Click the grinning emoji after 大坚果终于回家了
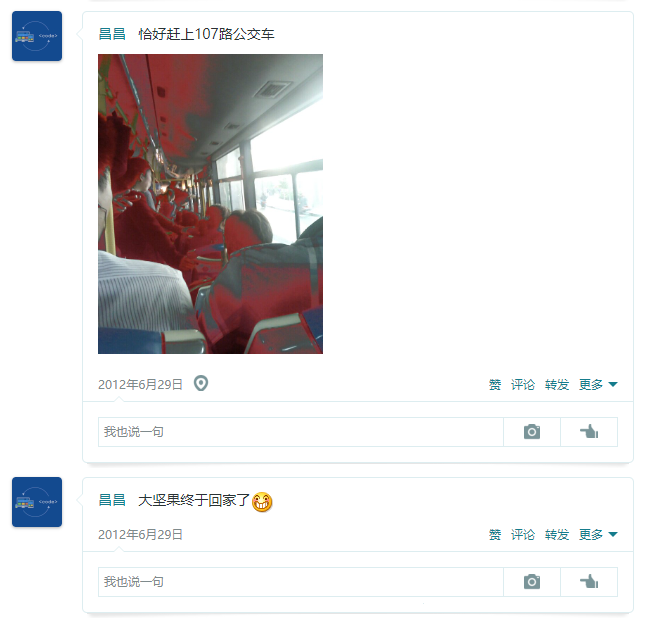Image resolution: width=653 pixels, height=619 pixels. click(x=262, y=502)
